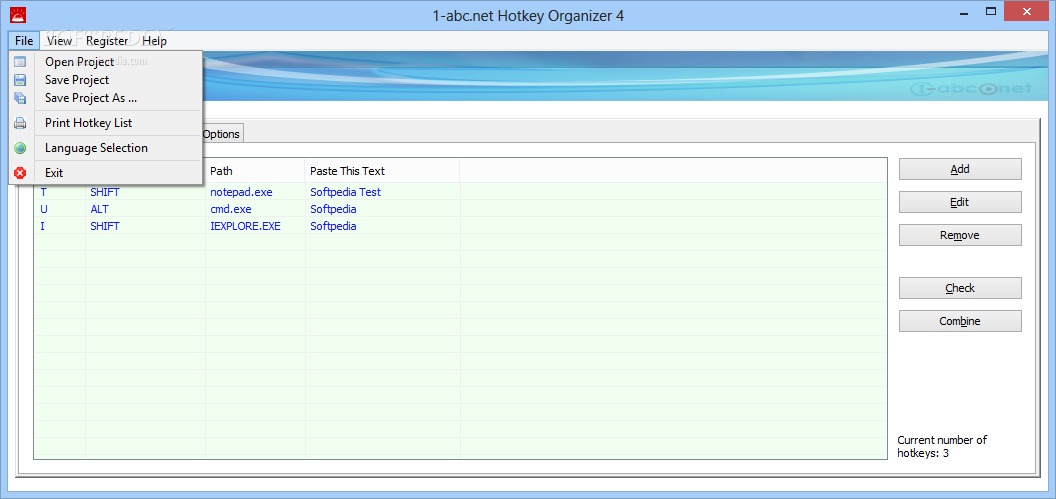
Task: Click the printer icon for Print Hotkey List
Action: coord(20,123)
